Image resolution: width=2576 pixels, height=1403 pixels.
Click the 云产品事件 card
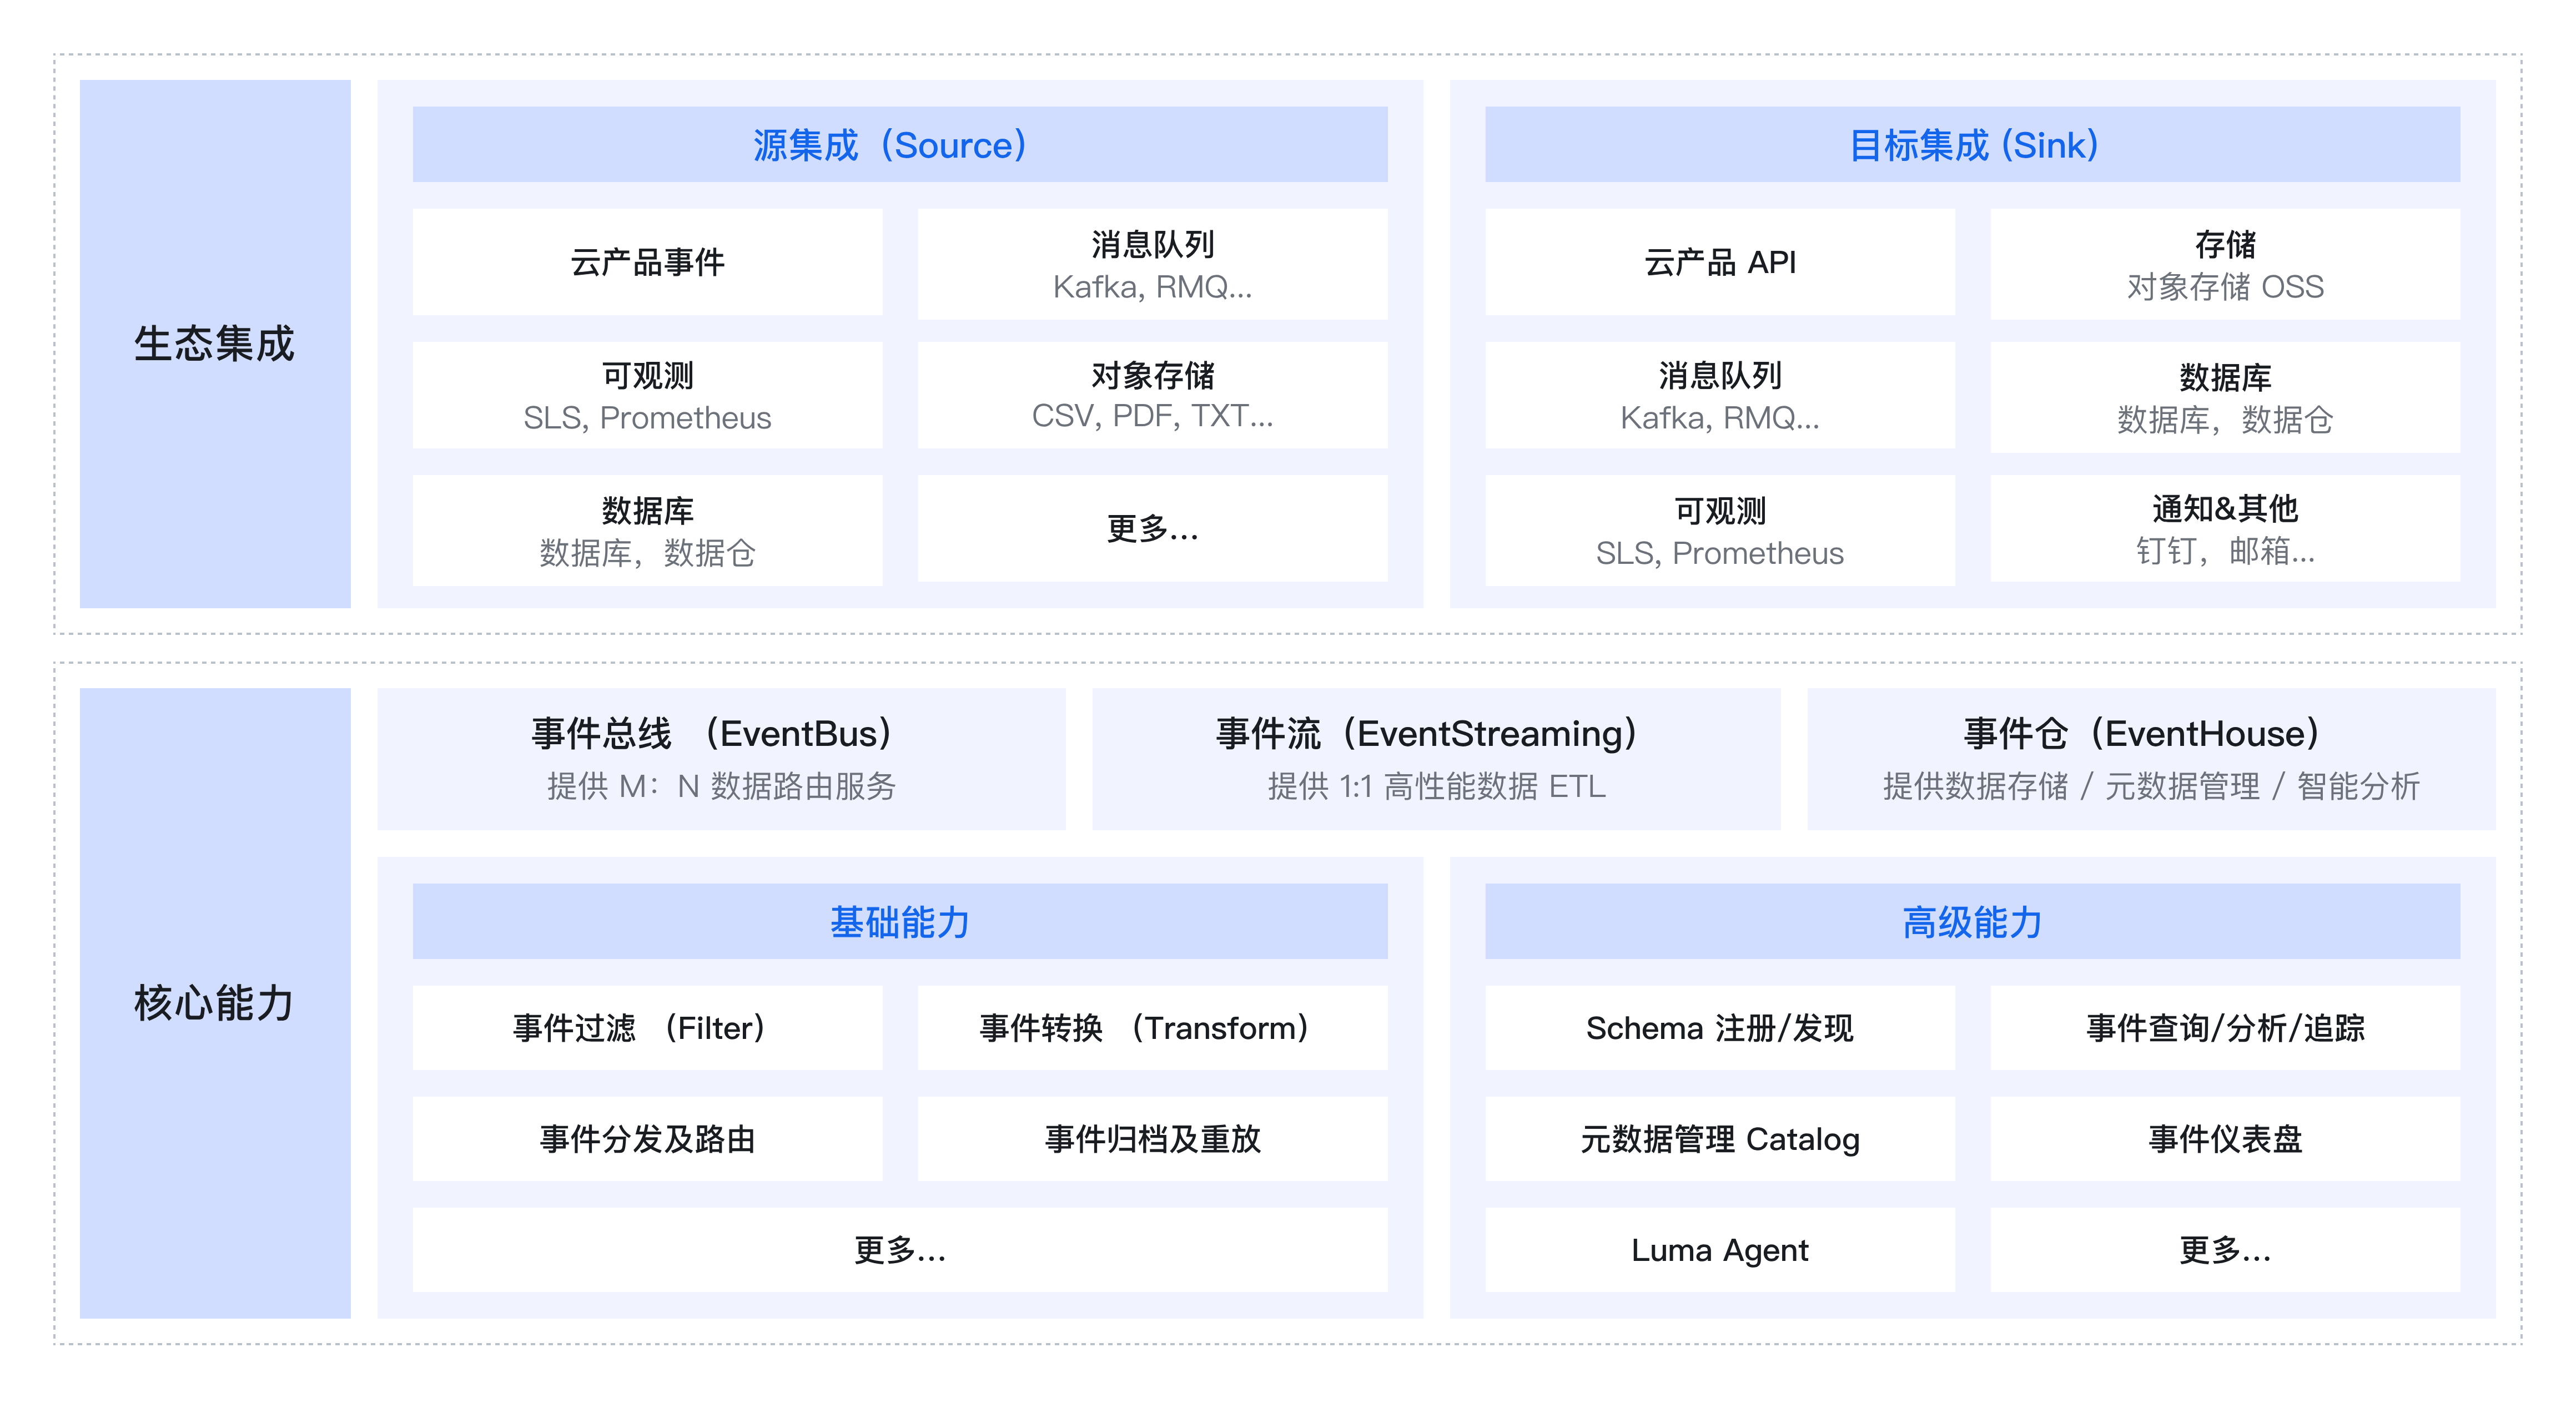pyautogui.click(x=647, y=262)
